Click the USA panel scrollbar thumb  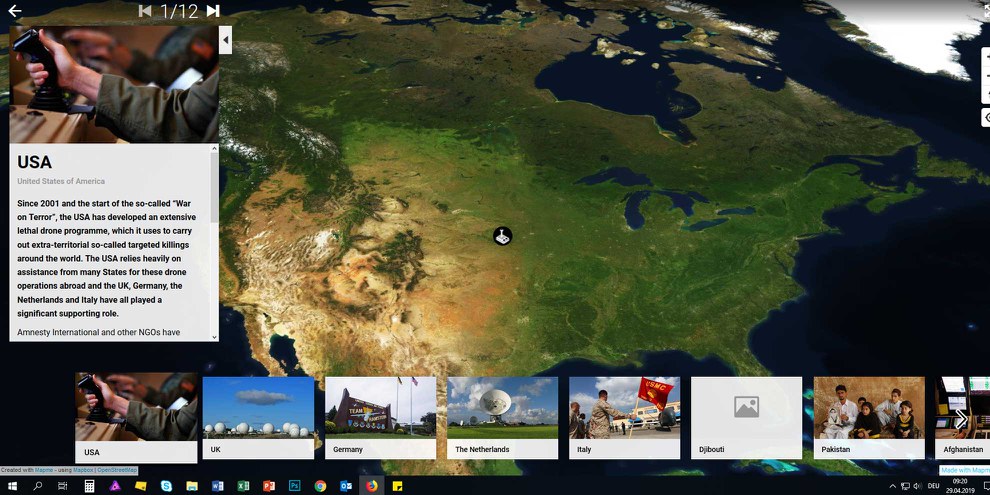tap(215, 188)
